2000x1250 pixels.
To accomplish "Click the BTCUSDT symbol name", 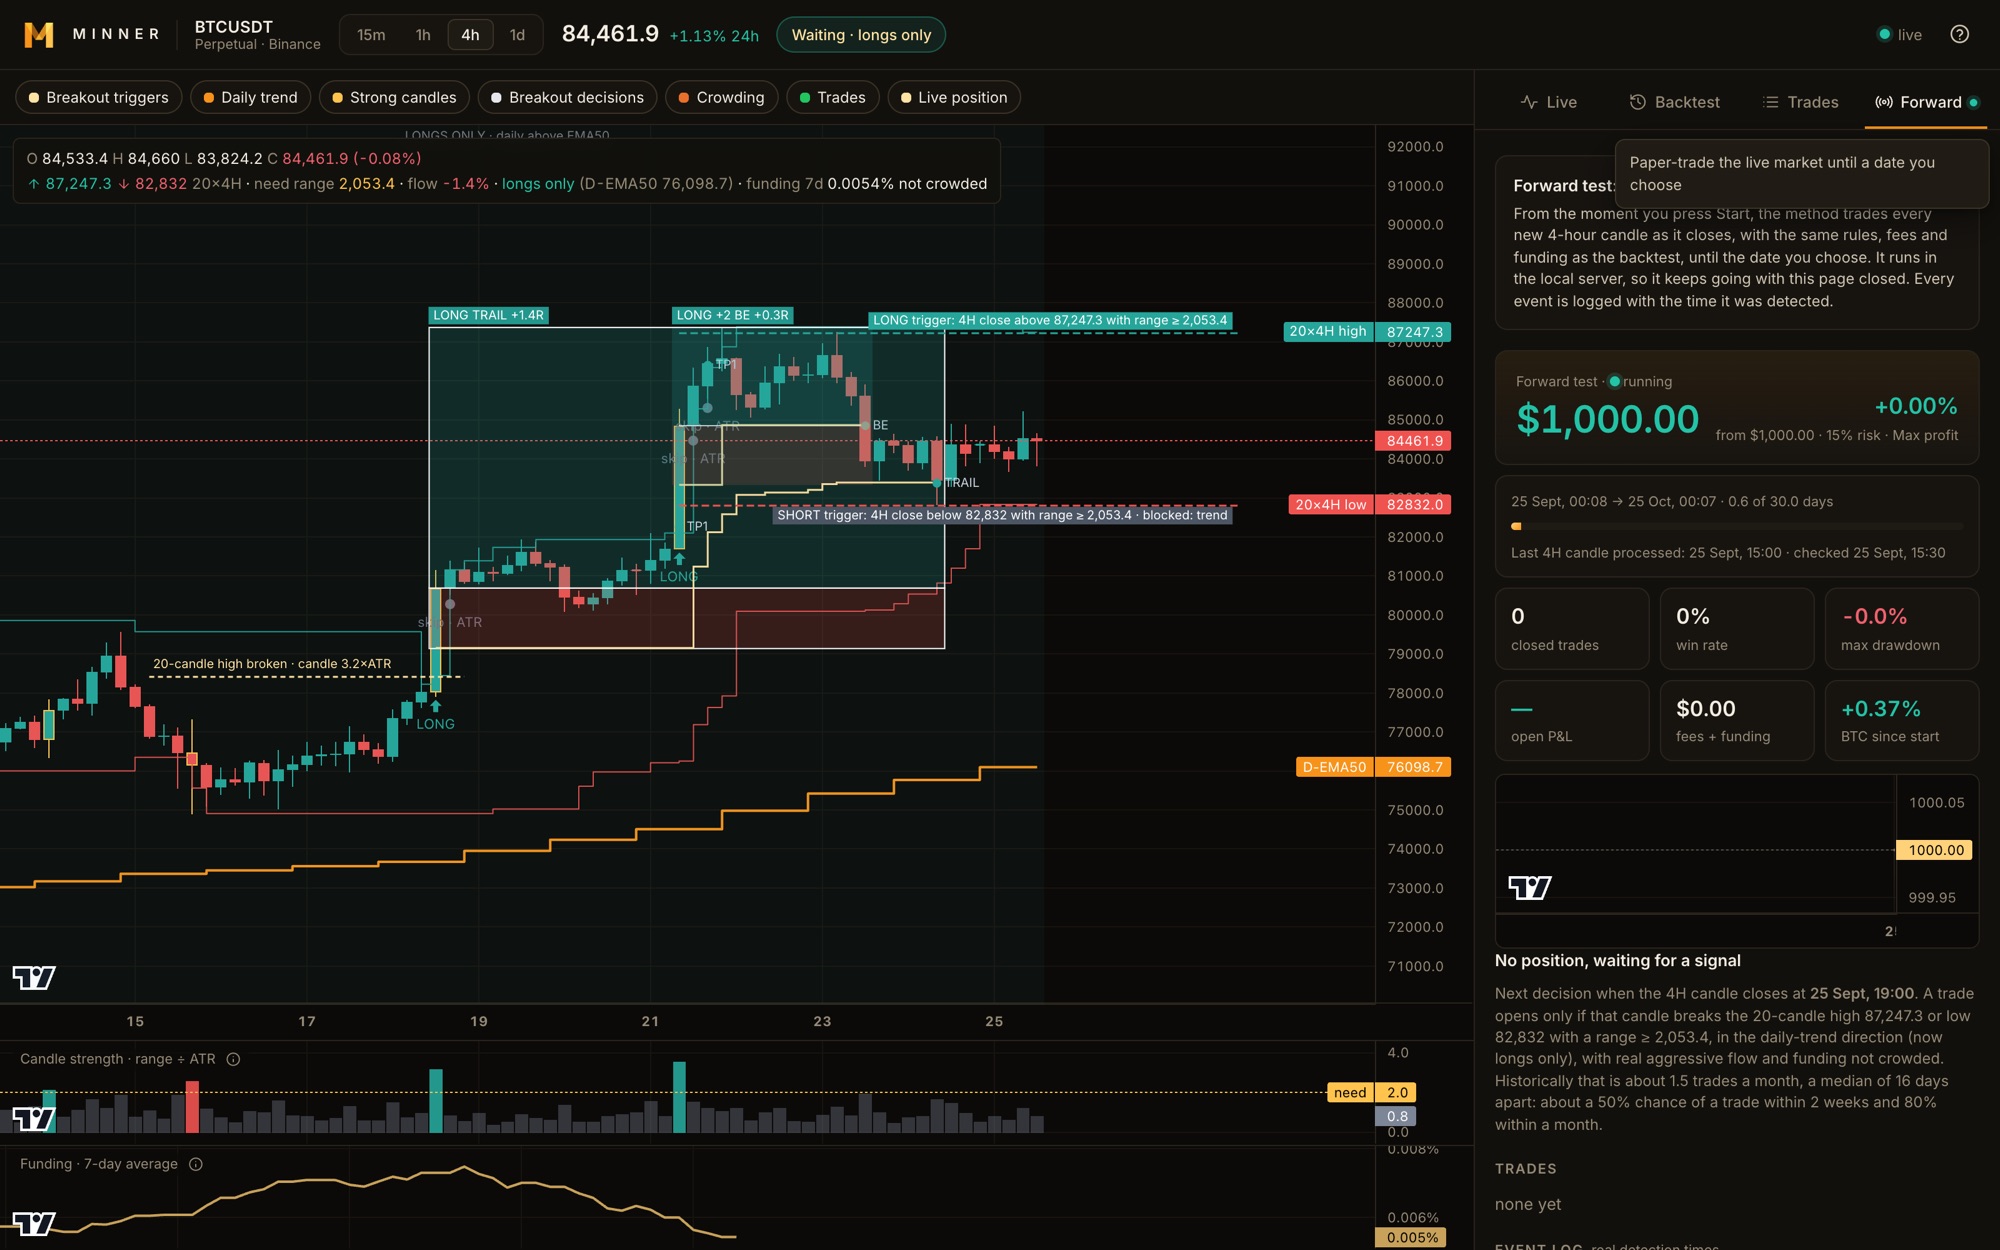I will [233, 27].
